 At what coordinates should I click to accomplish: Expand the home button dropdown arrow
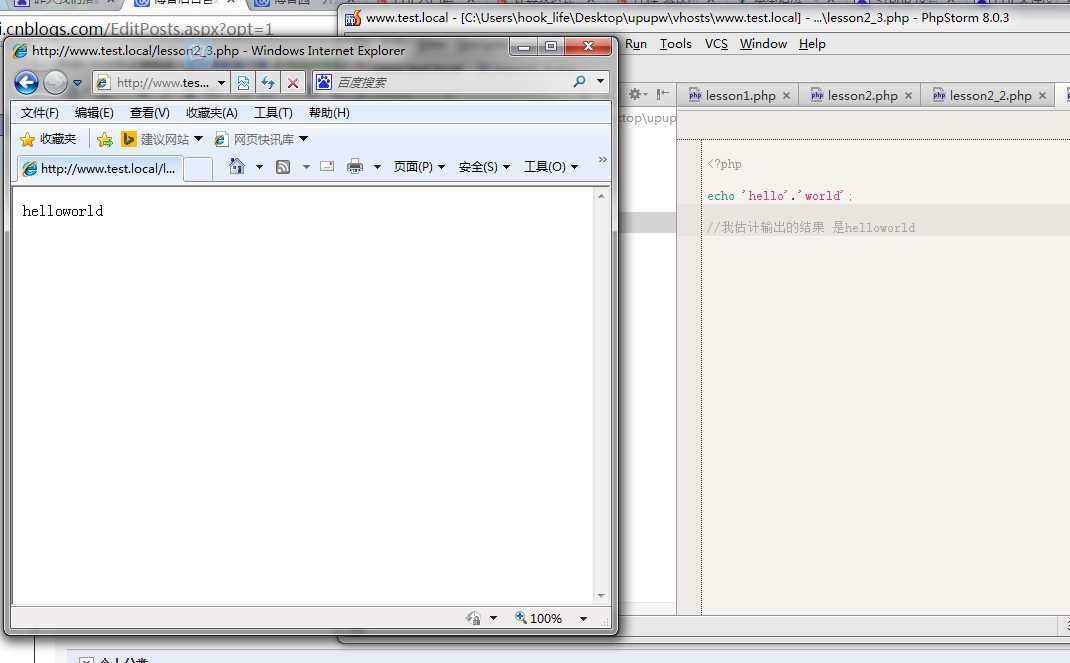[x=259, y=166]
